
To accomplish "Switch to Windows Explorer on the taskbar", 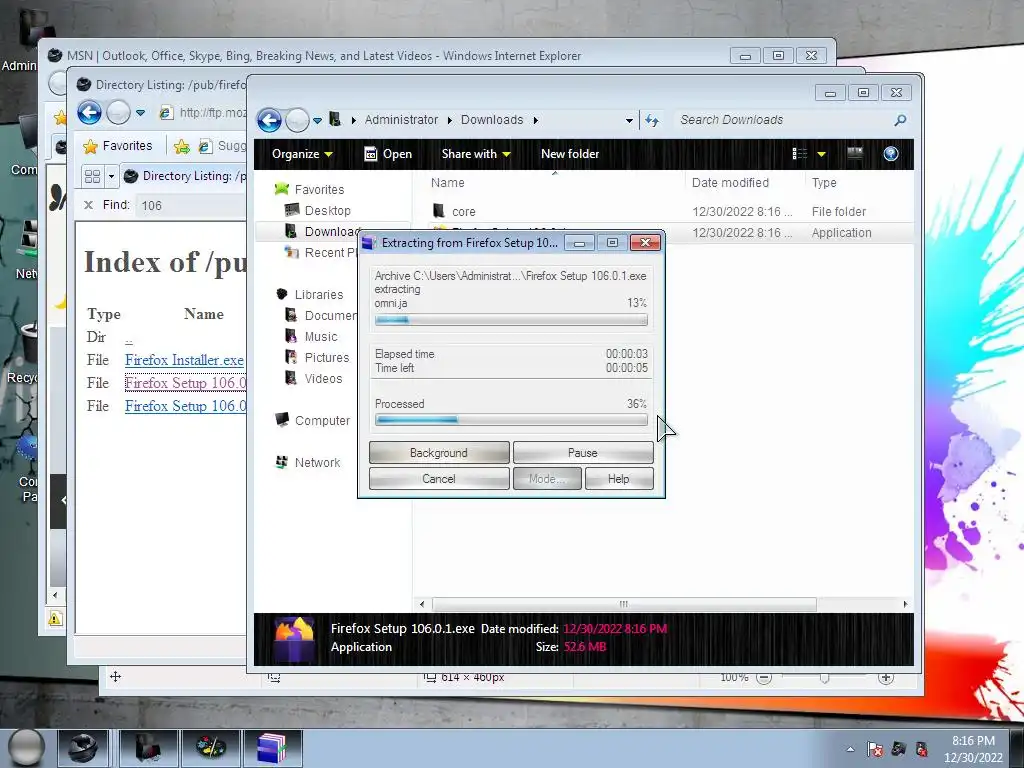I will point(148,748).
